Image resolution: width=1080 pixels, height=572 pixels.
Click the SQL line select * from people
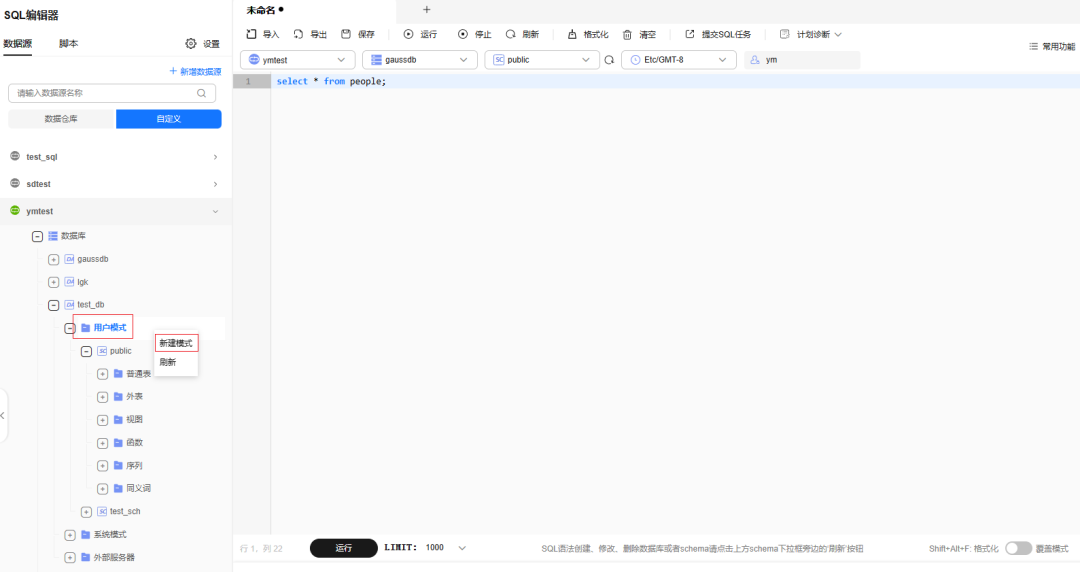(x=331, y=81)
